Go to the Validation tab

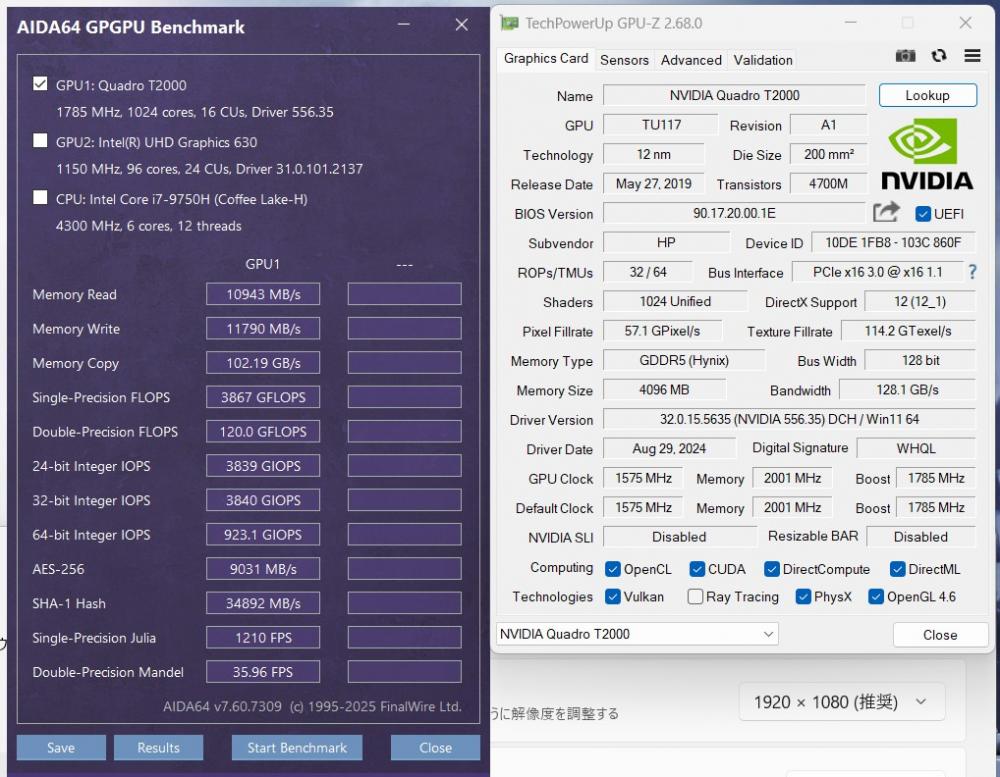coord(763,60)
